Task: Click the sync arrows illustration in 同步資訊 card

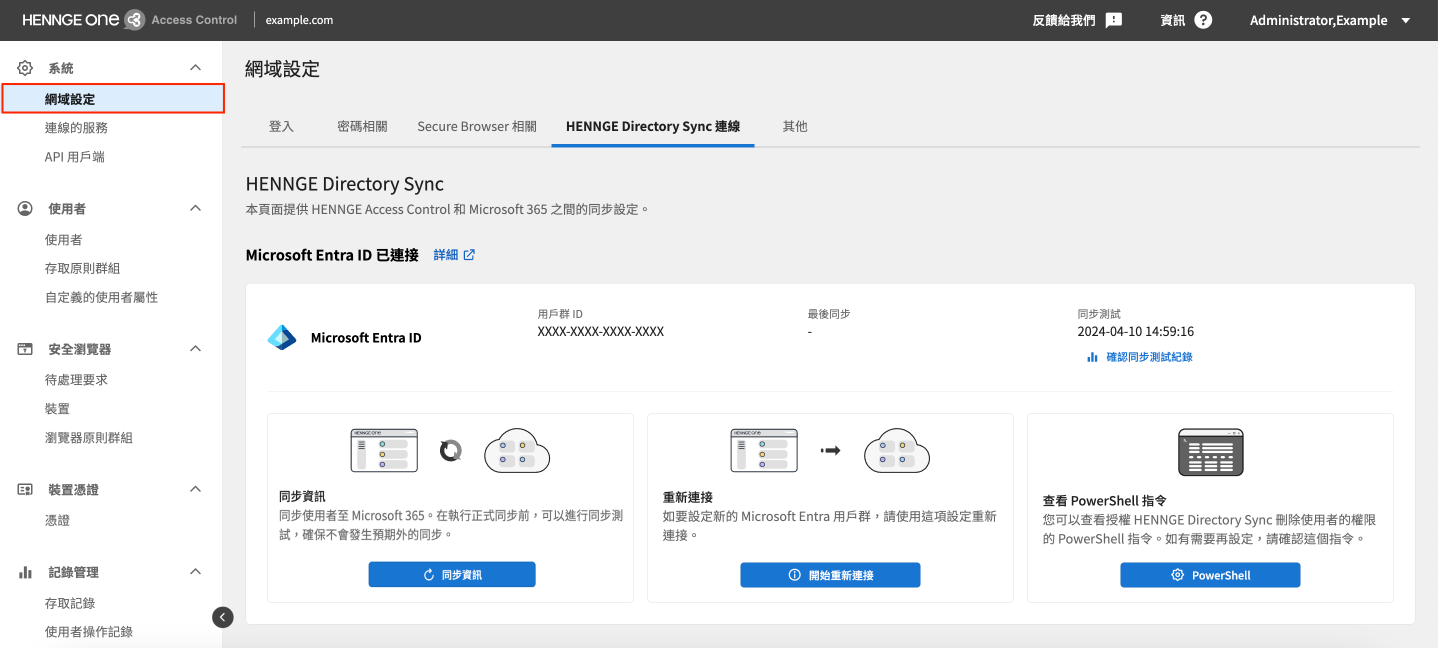Action: click(x=451, y=451)
